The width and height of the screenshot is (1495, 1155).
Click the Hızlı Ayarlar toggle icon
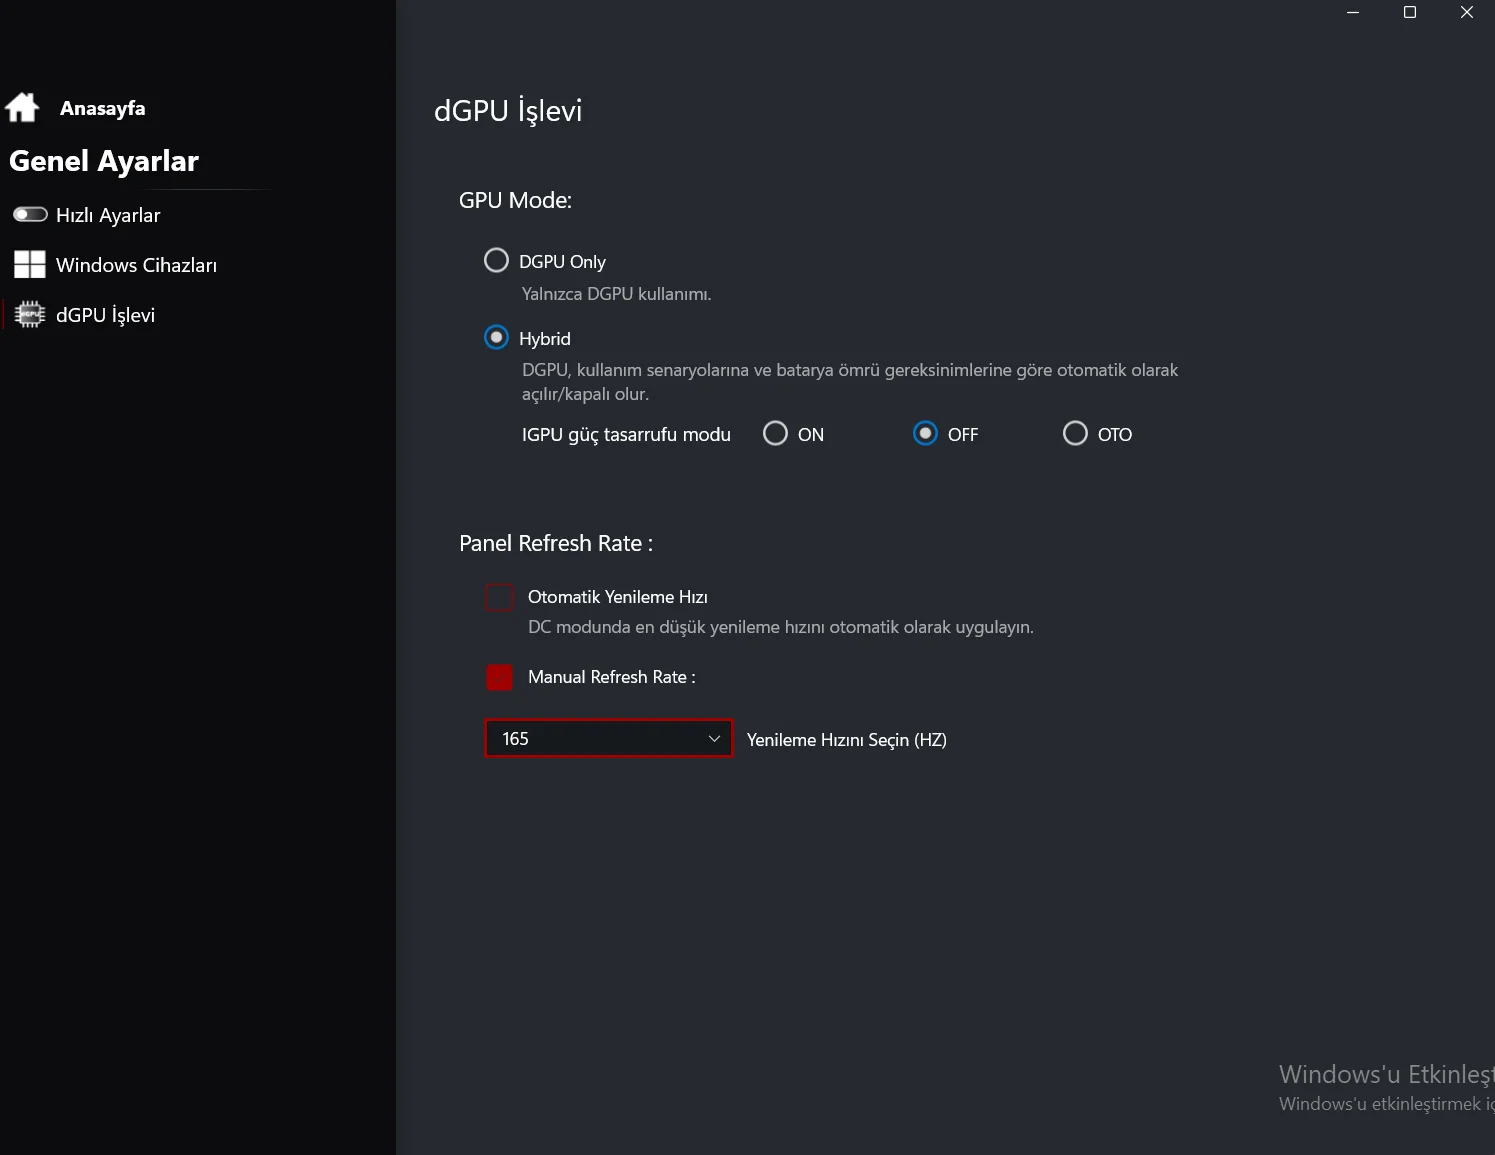coord(30,215)
